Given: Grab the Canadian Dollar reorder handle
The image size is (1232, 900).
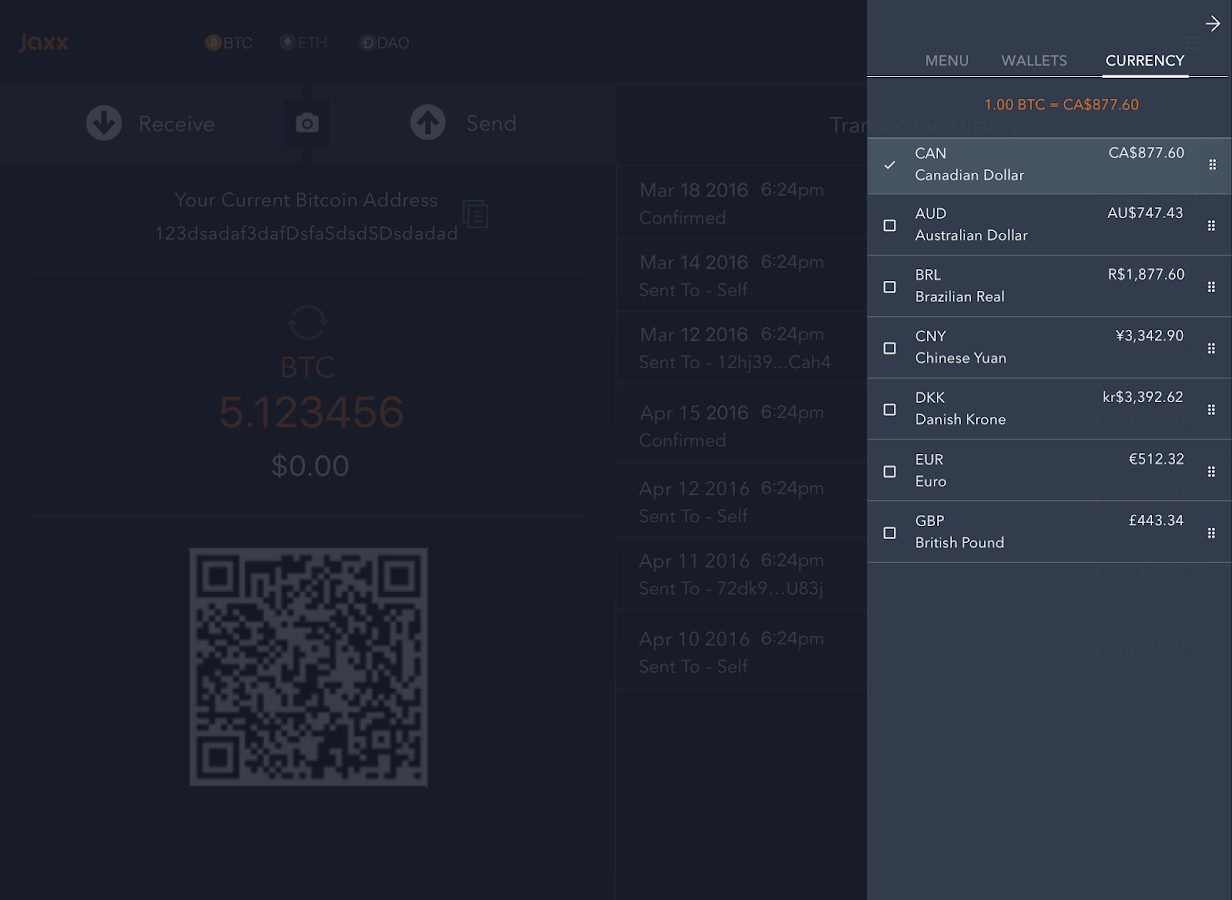Looking at the screenshot, I should tap(1212, 165).
